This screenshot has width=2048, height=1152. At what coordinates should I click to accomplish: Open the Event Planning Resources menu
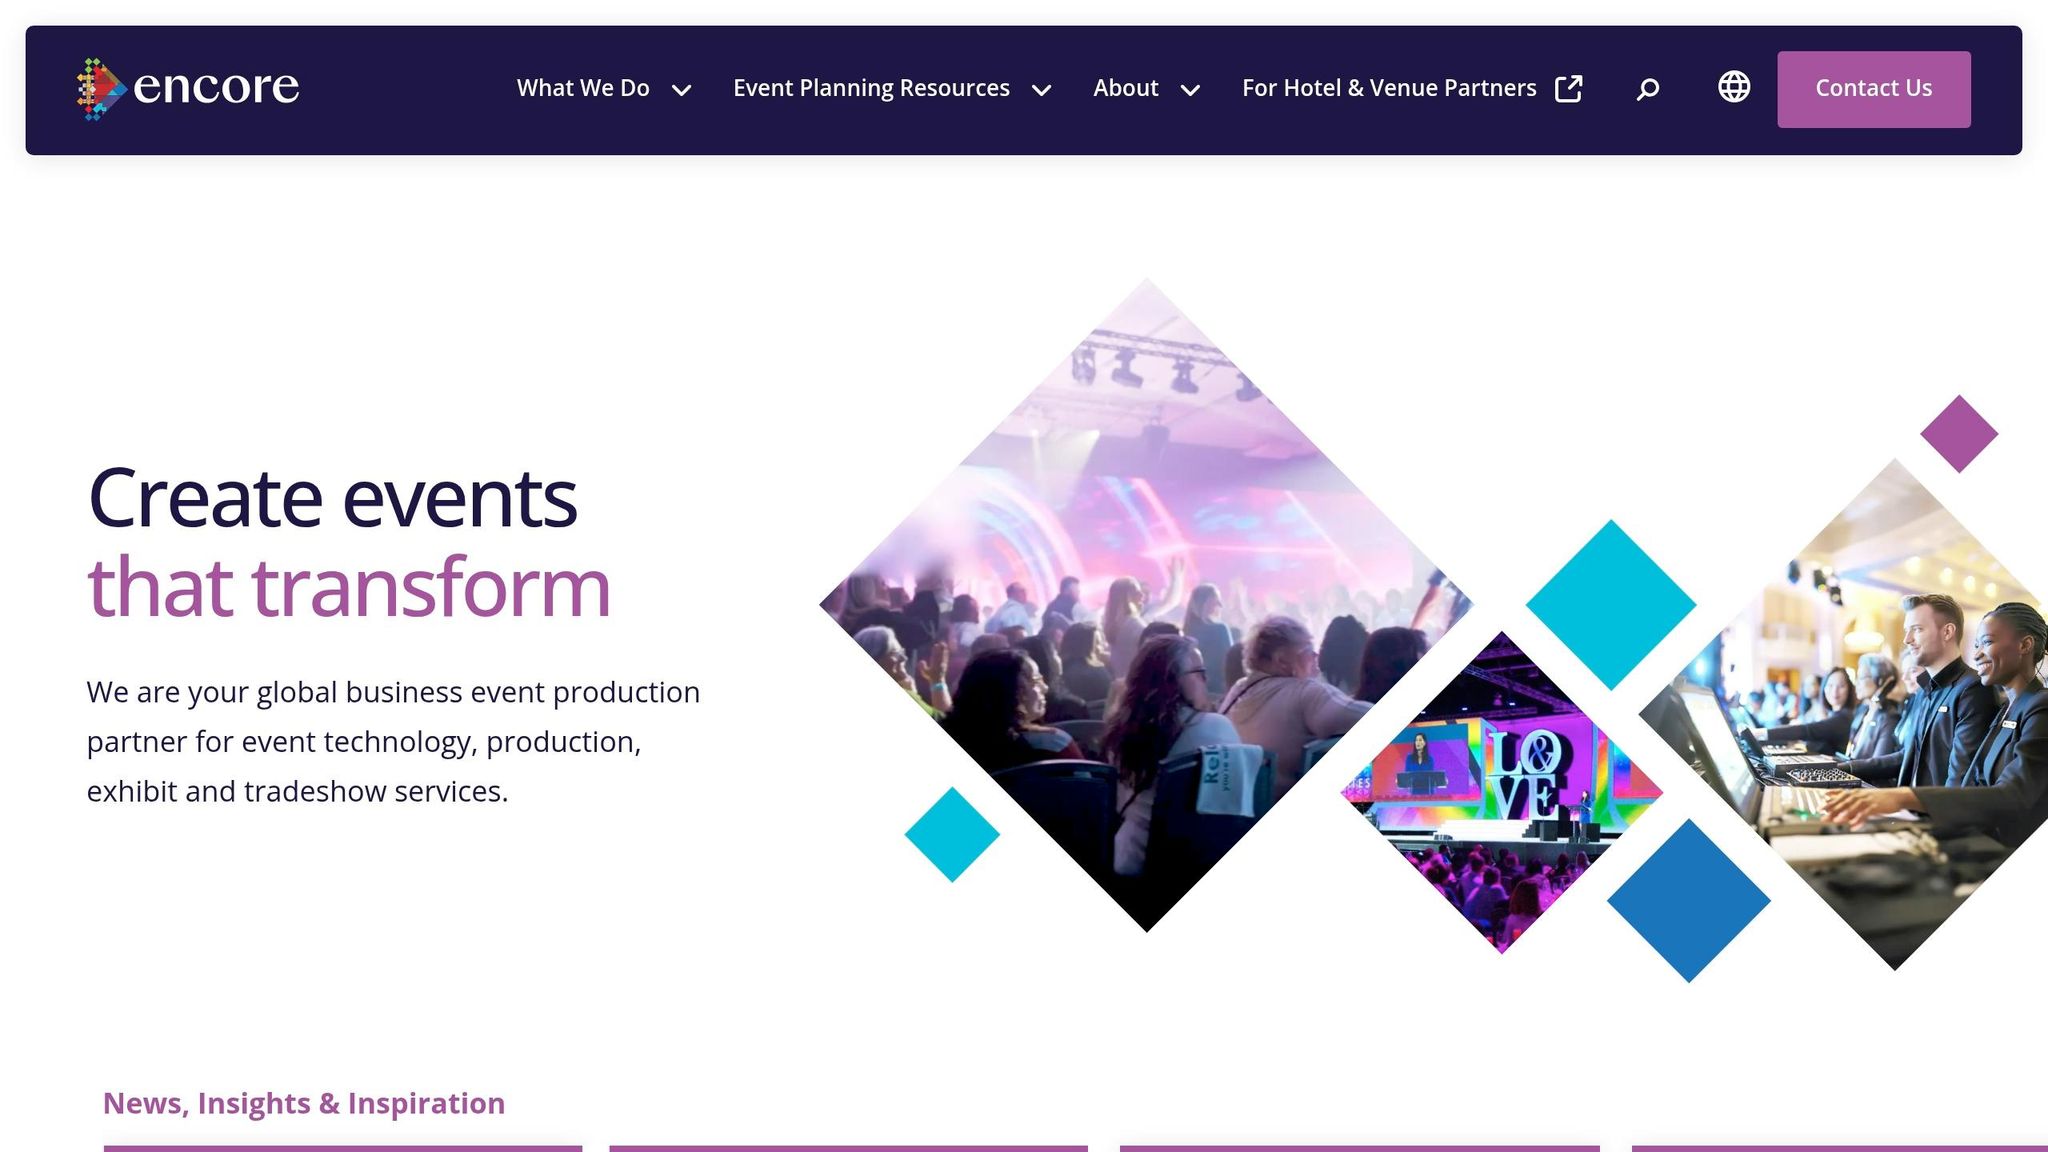(871, 88)
